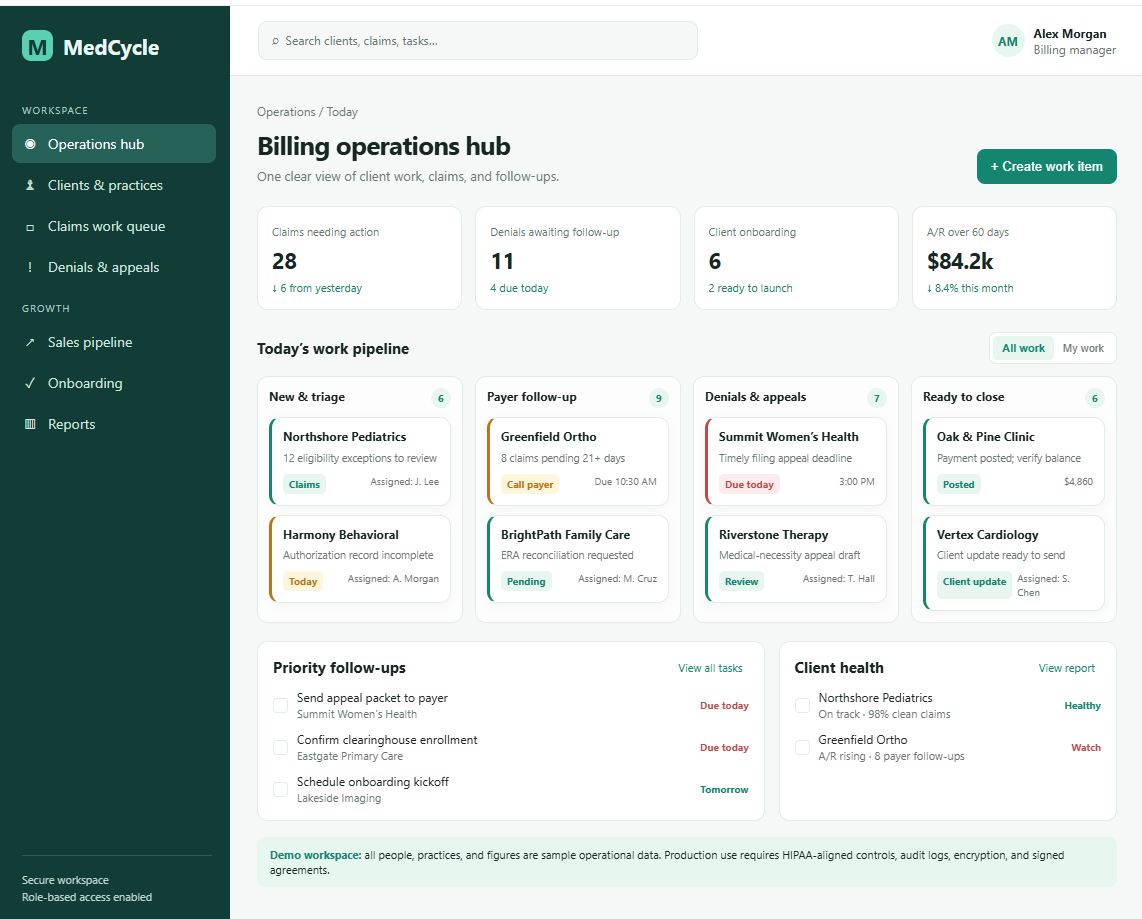Switch pipeline filter to All work
Screen dimensions: 1142x919
pos(1023,348)
